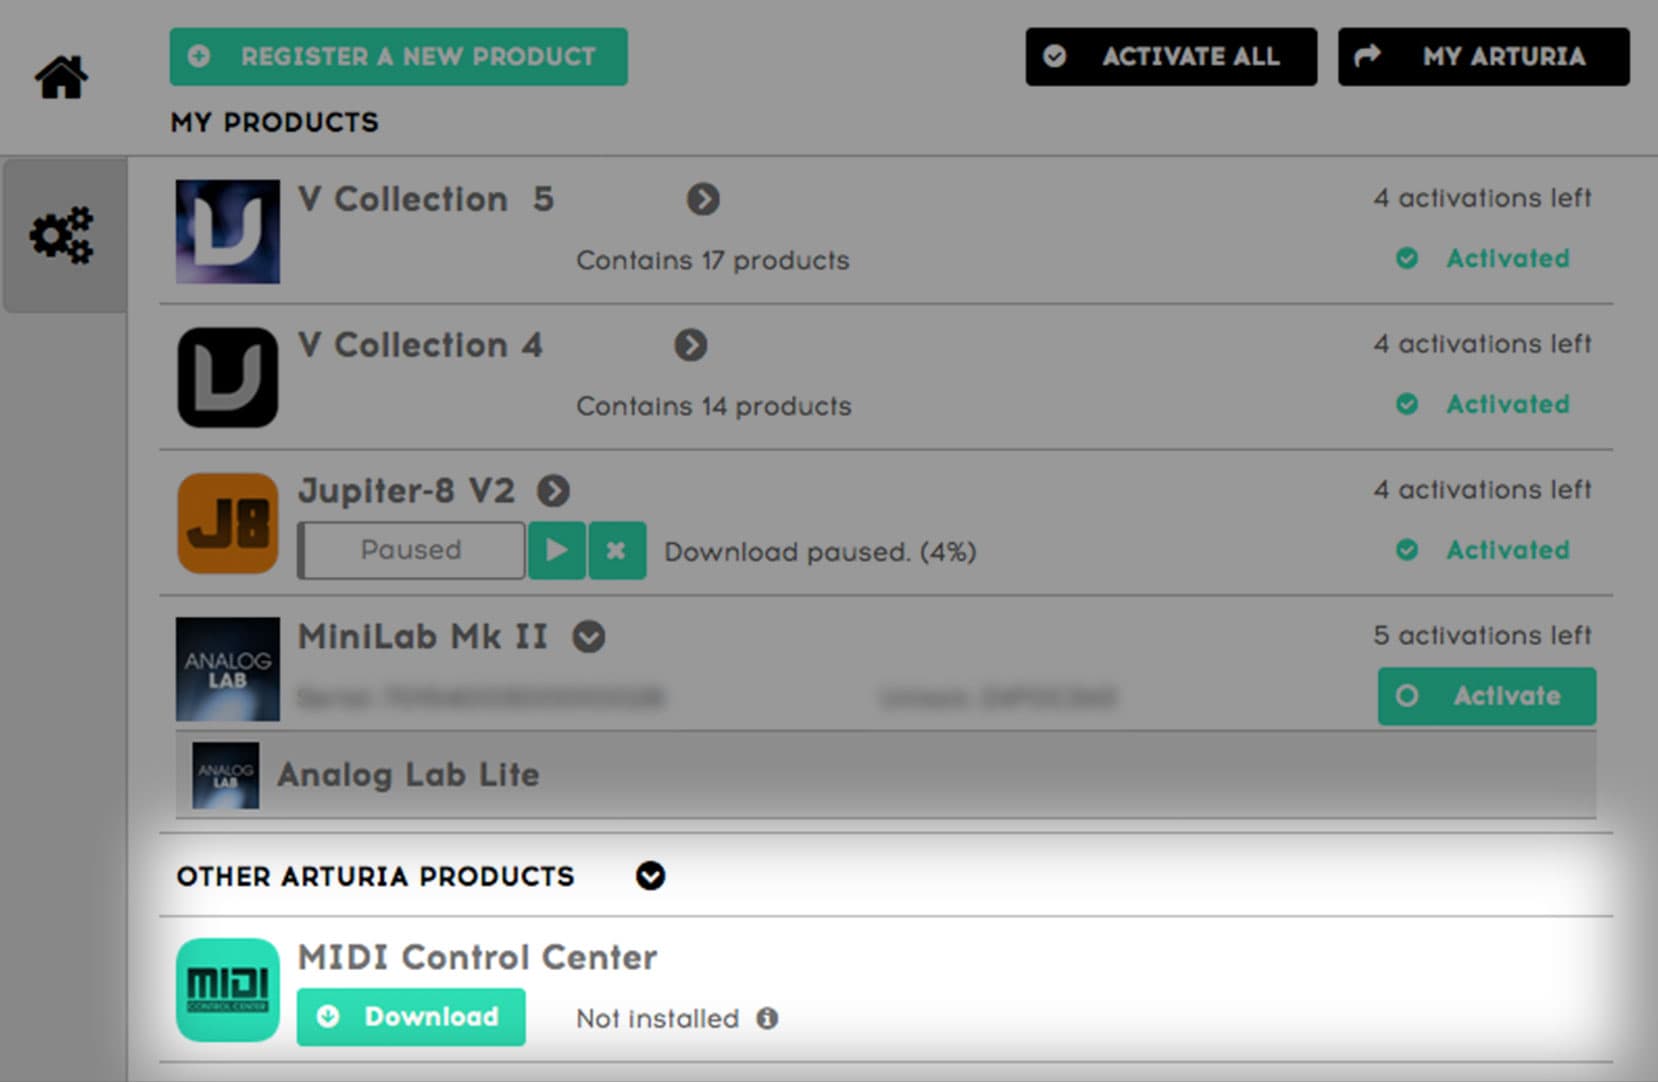Activate the MiniLab Mk II product
The image size is (1658, 1082).
(1487, 696)
